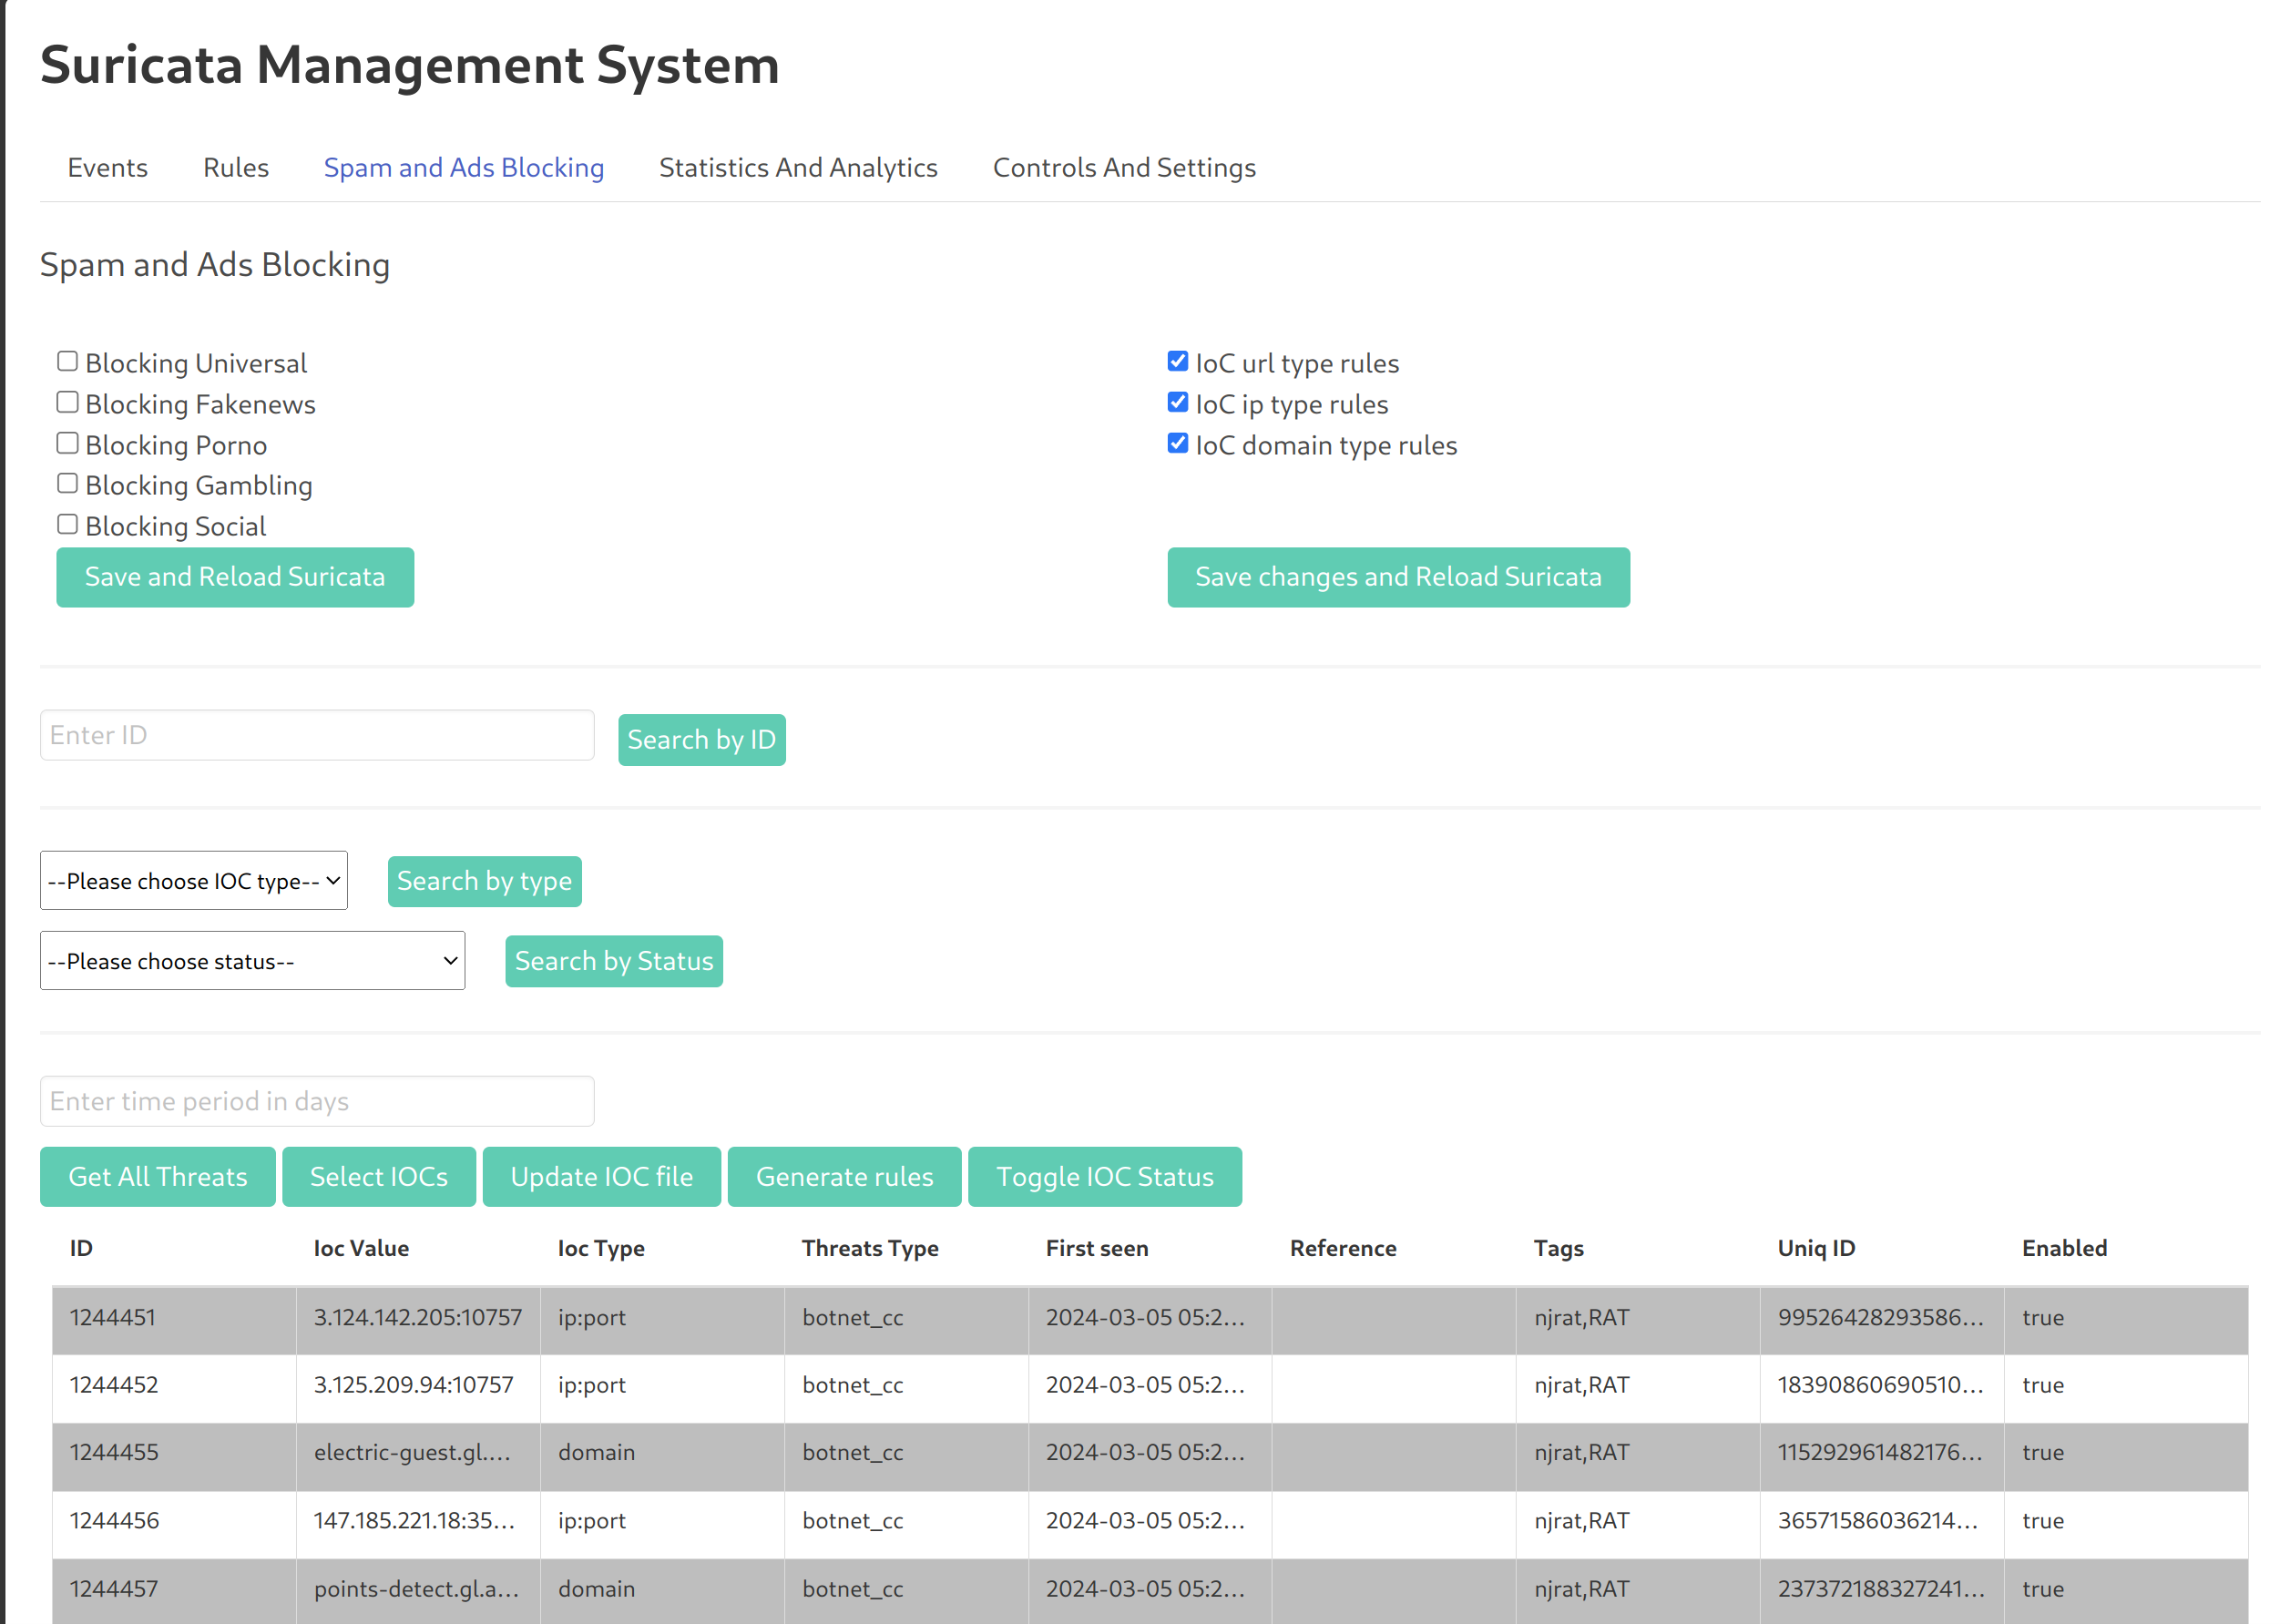This screenshot has width=2290, height=1624.
Task: Click Toggle IOC Status button
Action: [1105, 1177]
